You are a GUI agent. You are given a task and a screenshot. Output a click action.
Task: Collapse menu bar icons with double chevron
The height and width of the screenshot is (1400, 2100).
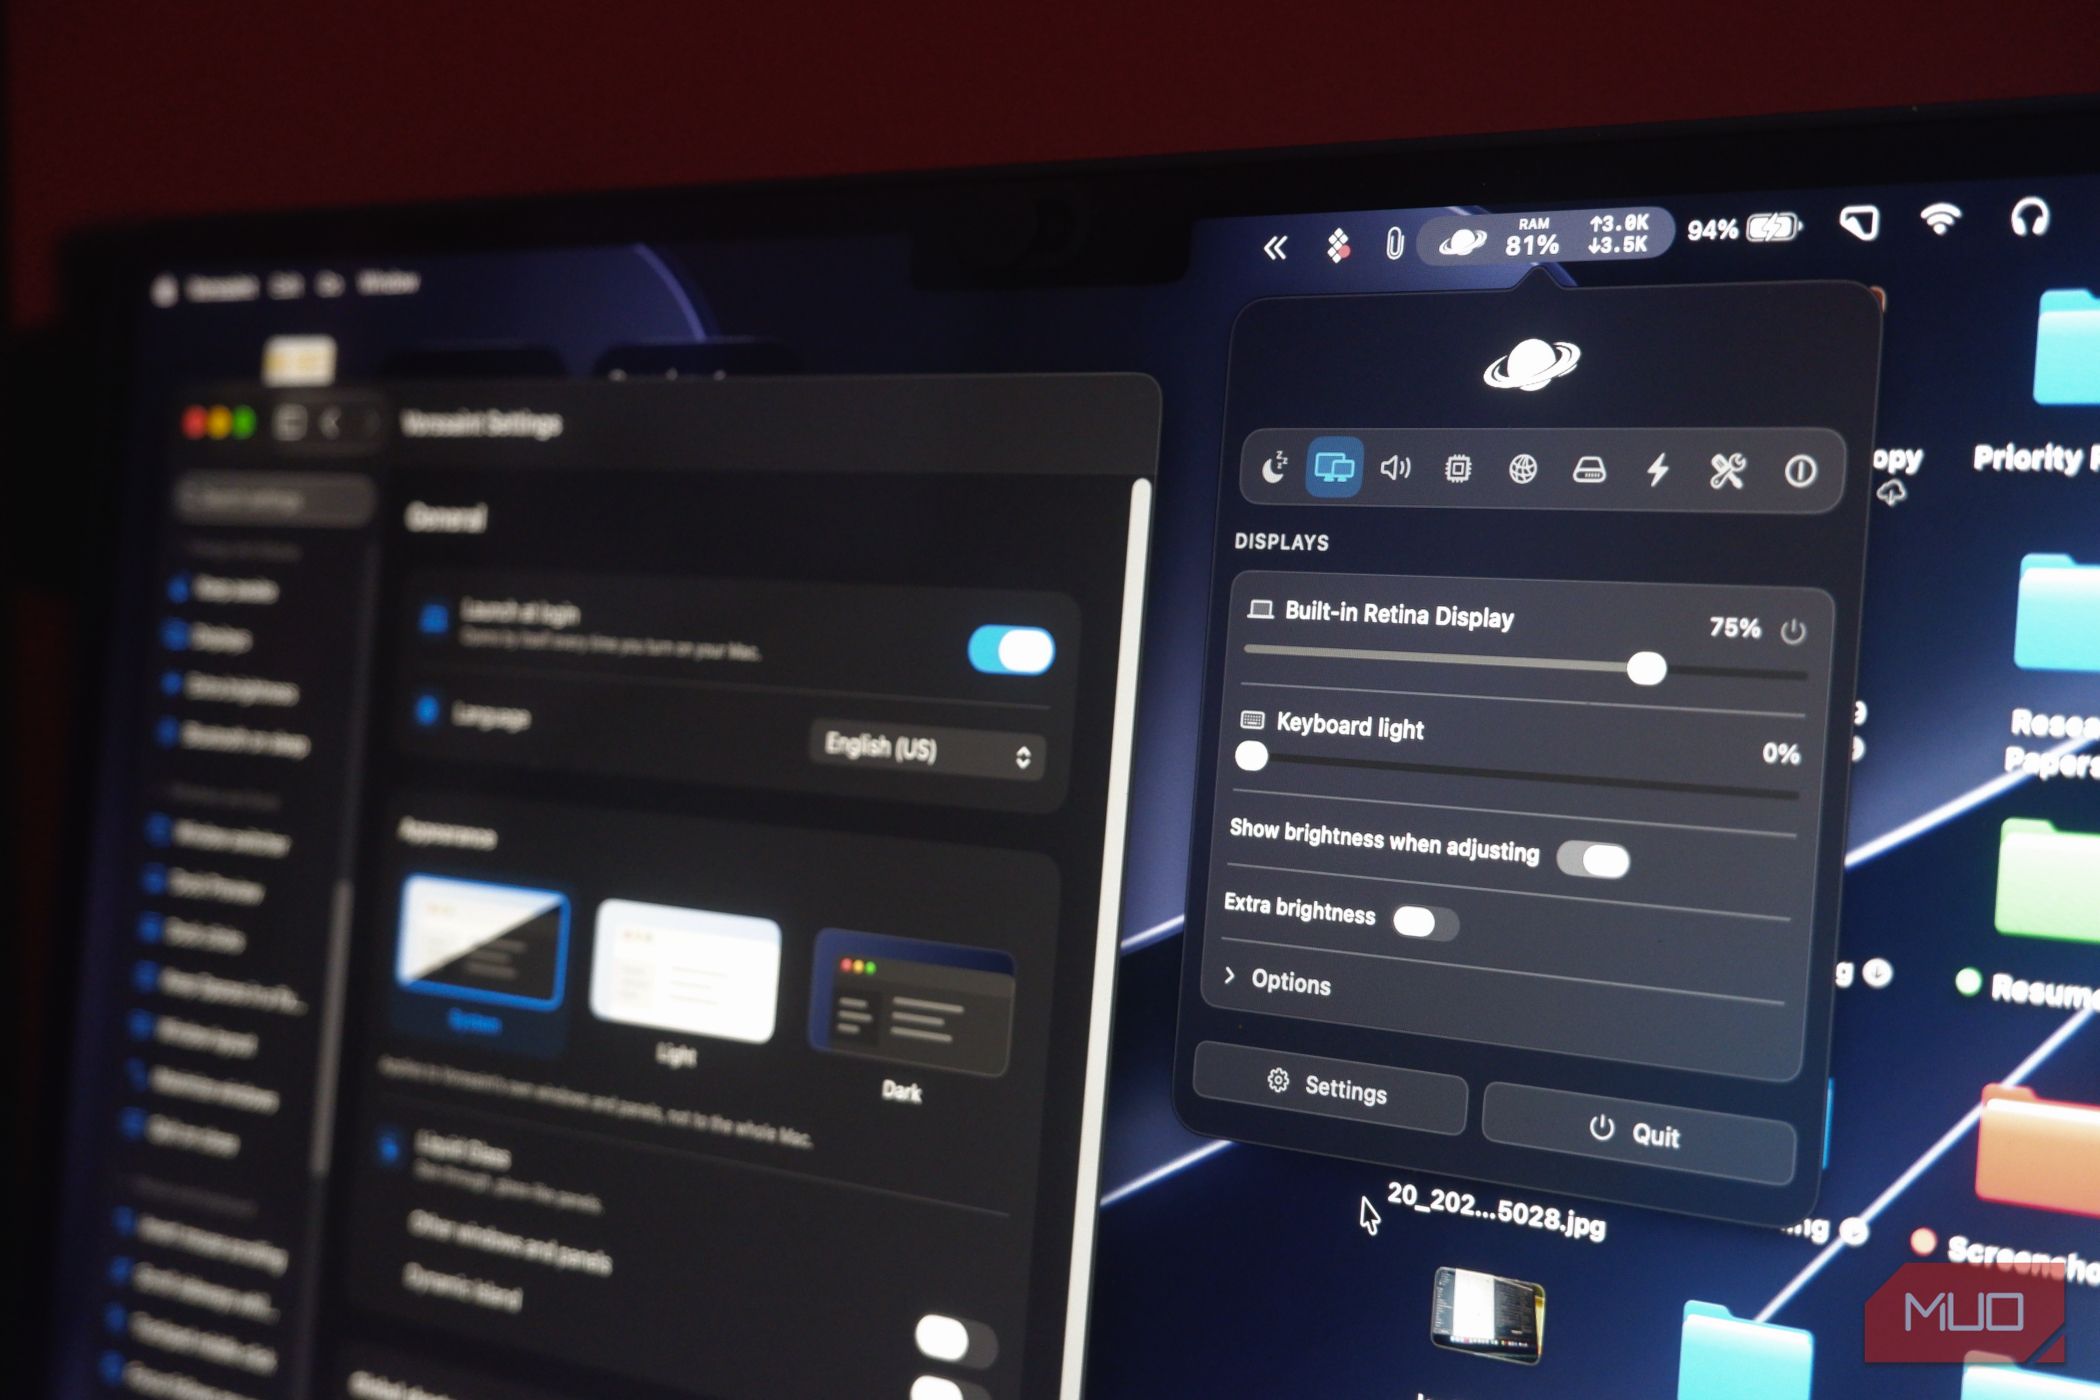click(1274, 247)
